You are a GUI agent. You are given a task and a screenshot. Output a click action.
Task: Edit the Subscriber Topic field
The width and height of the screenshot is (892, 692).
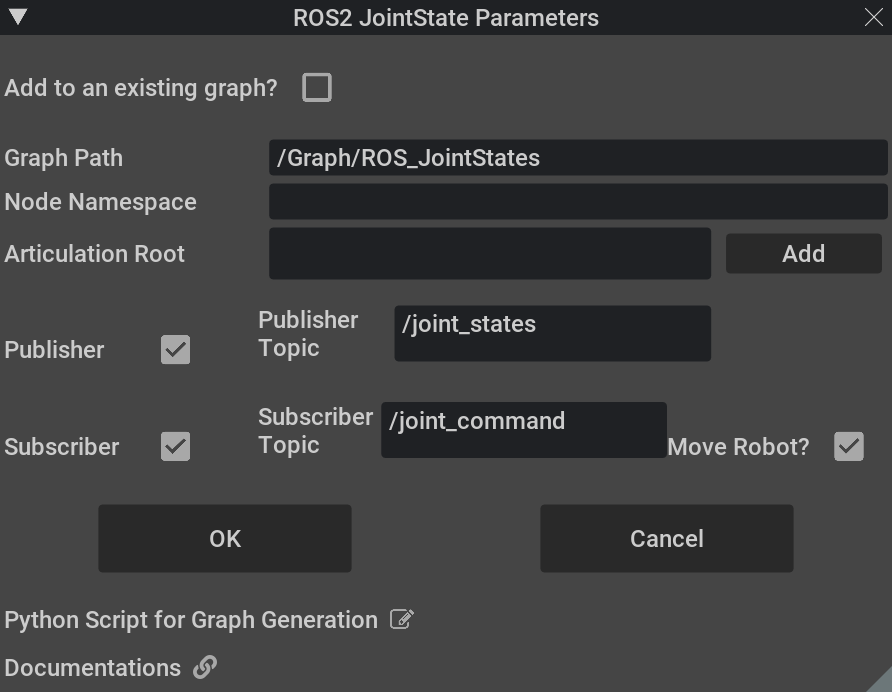tap(524, 430)
